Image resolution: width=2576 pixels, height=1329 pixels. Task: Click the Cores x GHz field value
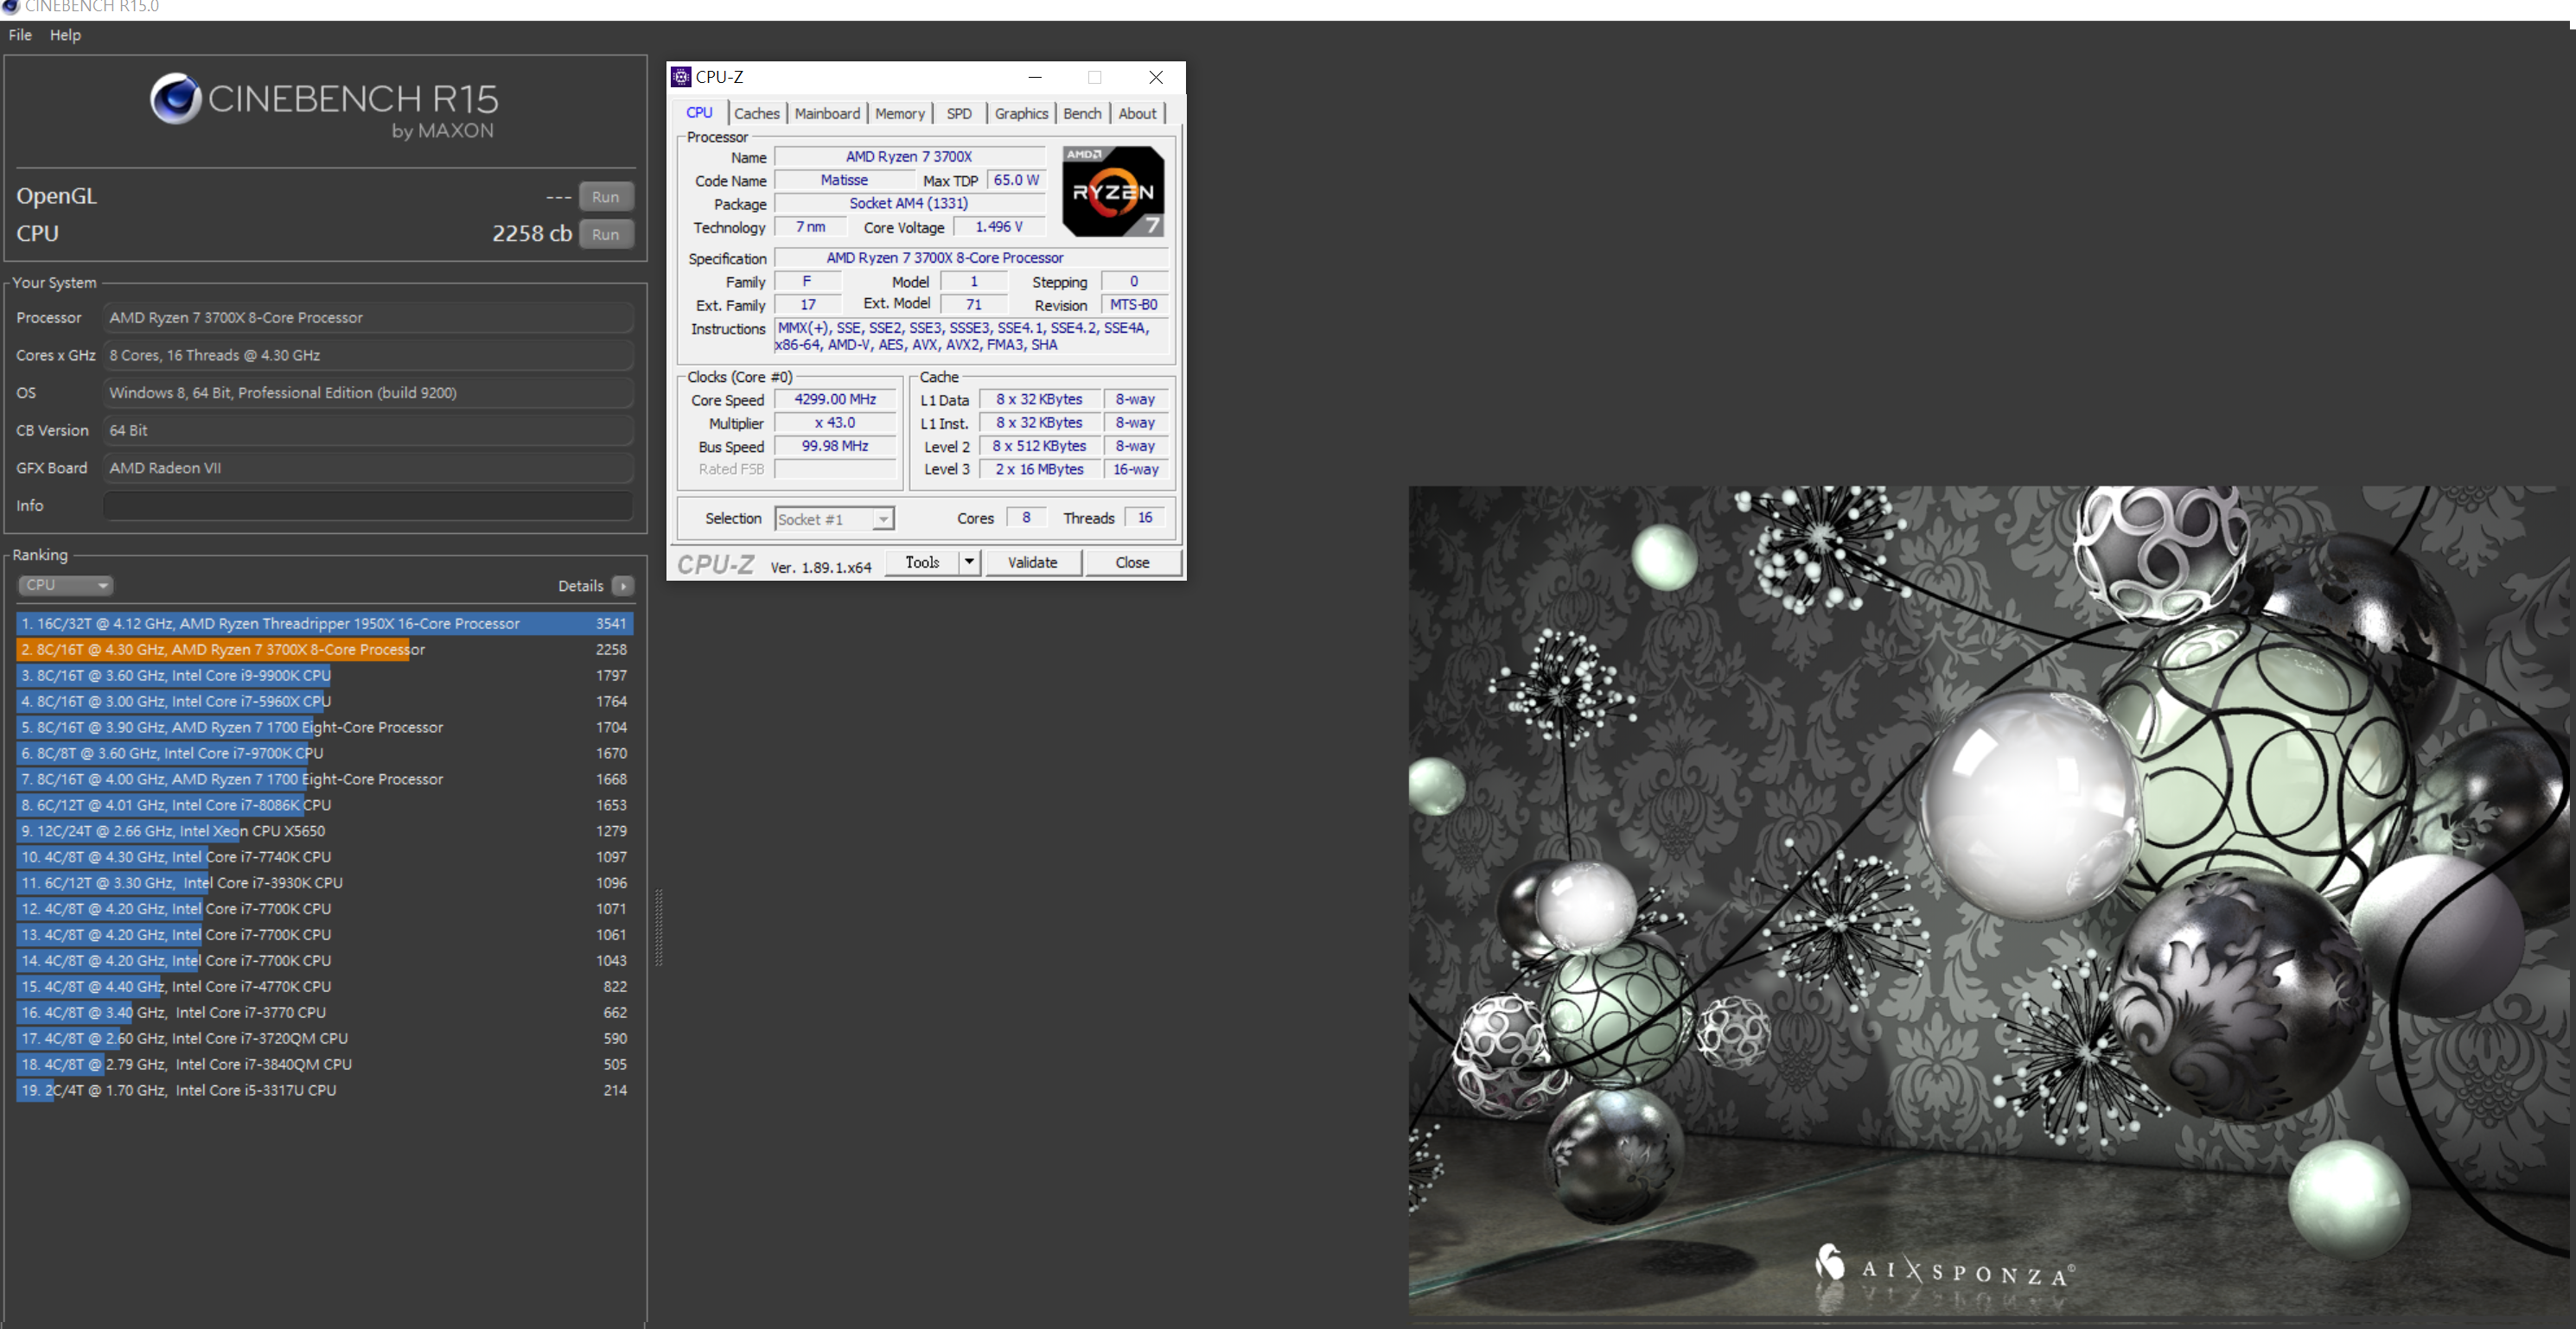click(368, 356)
